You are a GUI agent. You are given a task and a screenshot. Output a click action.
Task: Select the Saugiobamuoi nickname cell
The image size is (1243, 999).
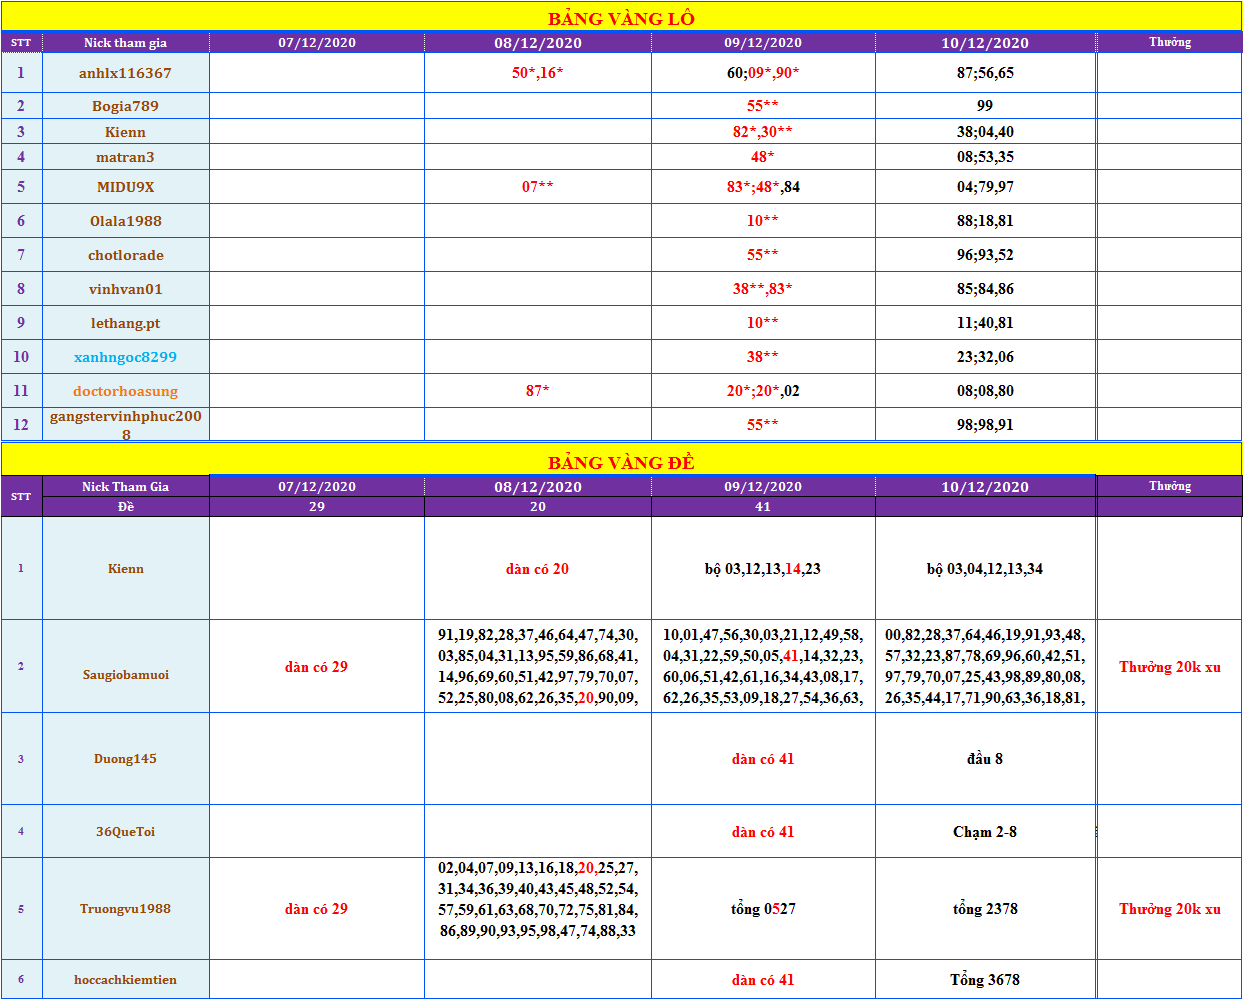pos(126,667)
